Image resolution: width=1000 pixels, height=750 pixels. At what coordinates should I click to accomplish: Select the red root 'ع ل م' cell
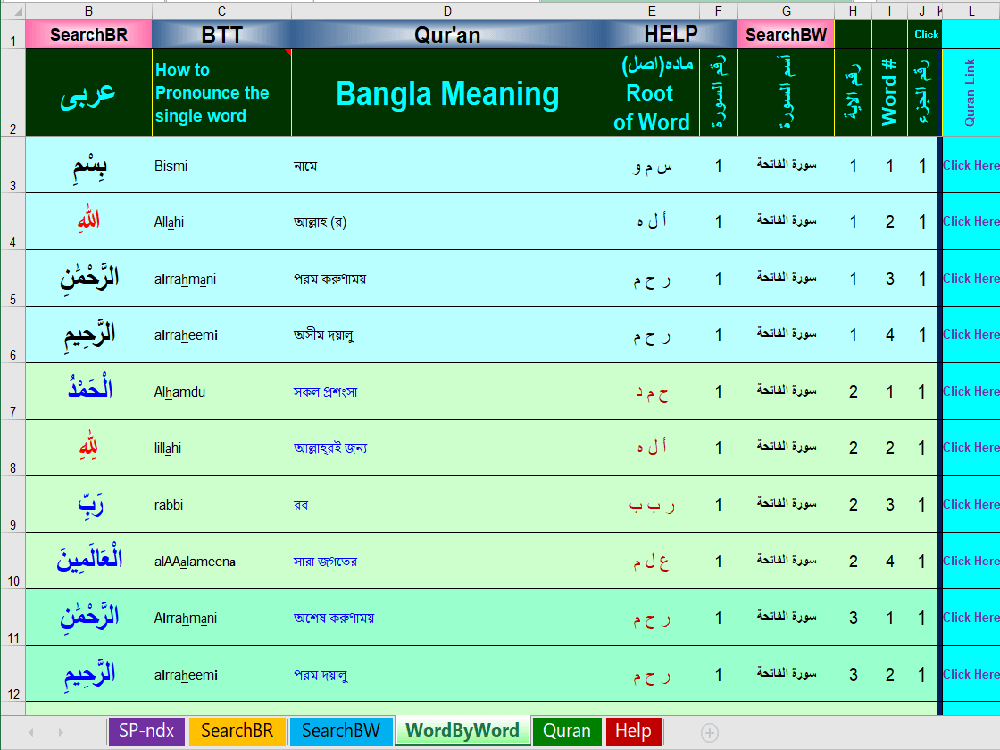pyautogui.click(x=651, y=561)
